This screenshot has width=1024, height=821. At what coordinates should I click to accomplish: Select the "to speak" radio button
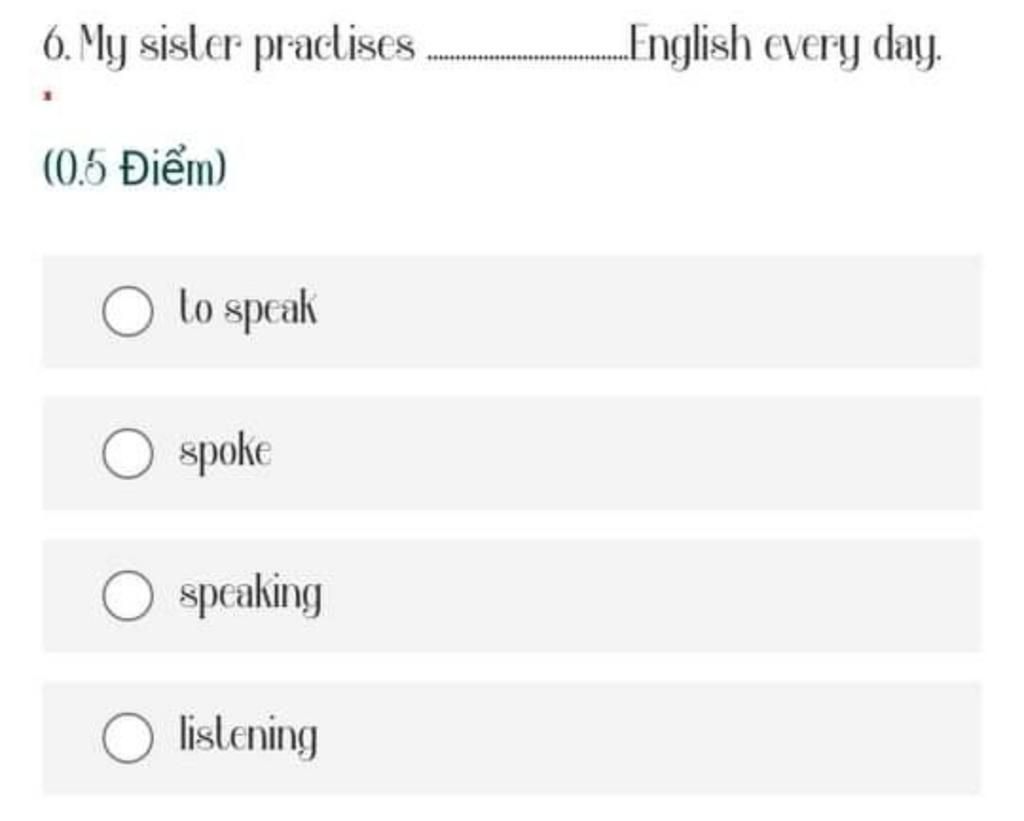tap(128, 311)
